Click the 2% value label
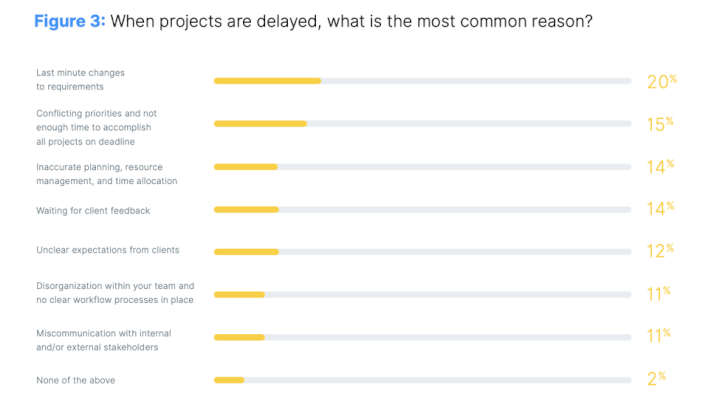Viewport: 720px width, 419px height. tap(656, 379)
